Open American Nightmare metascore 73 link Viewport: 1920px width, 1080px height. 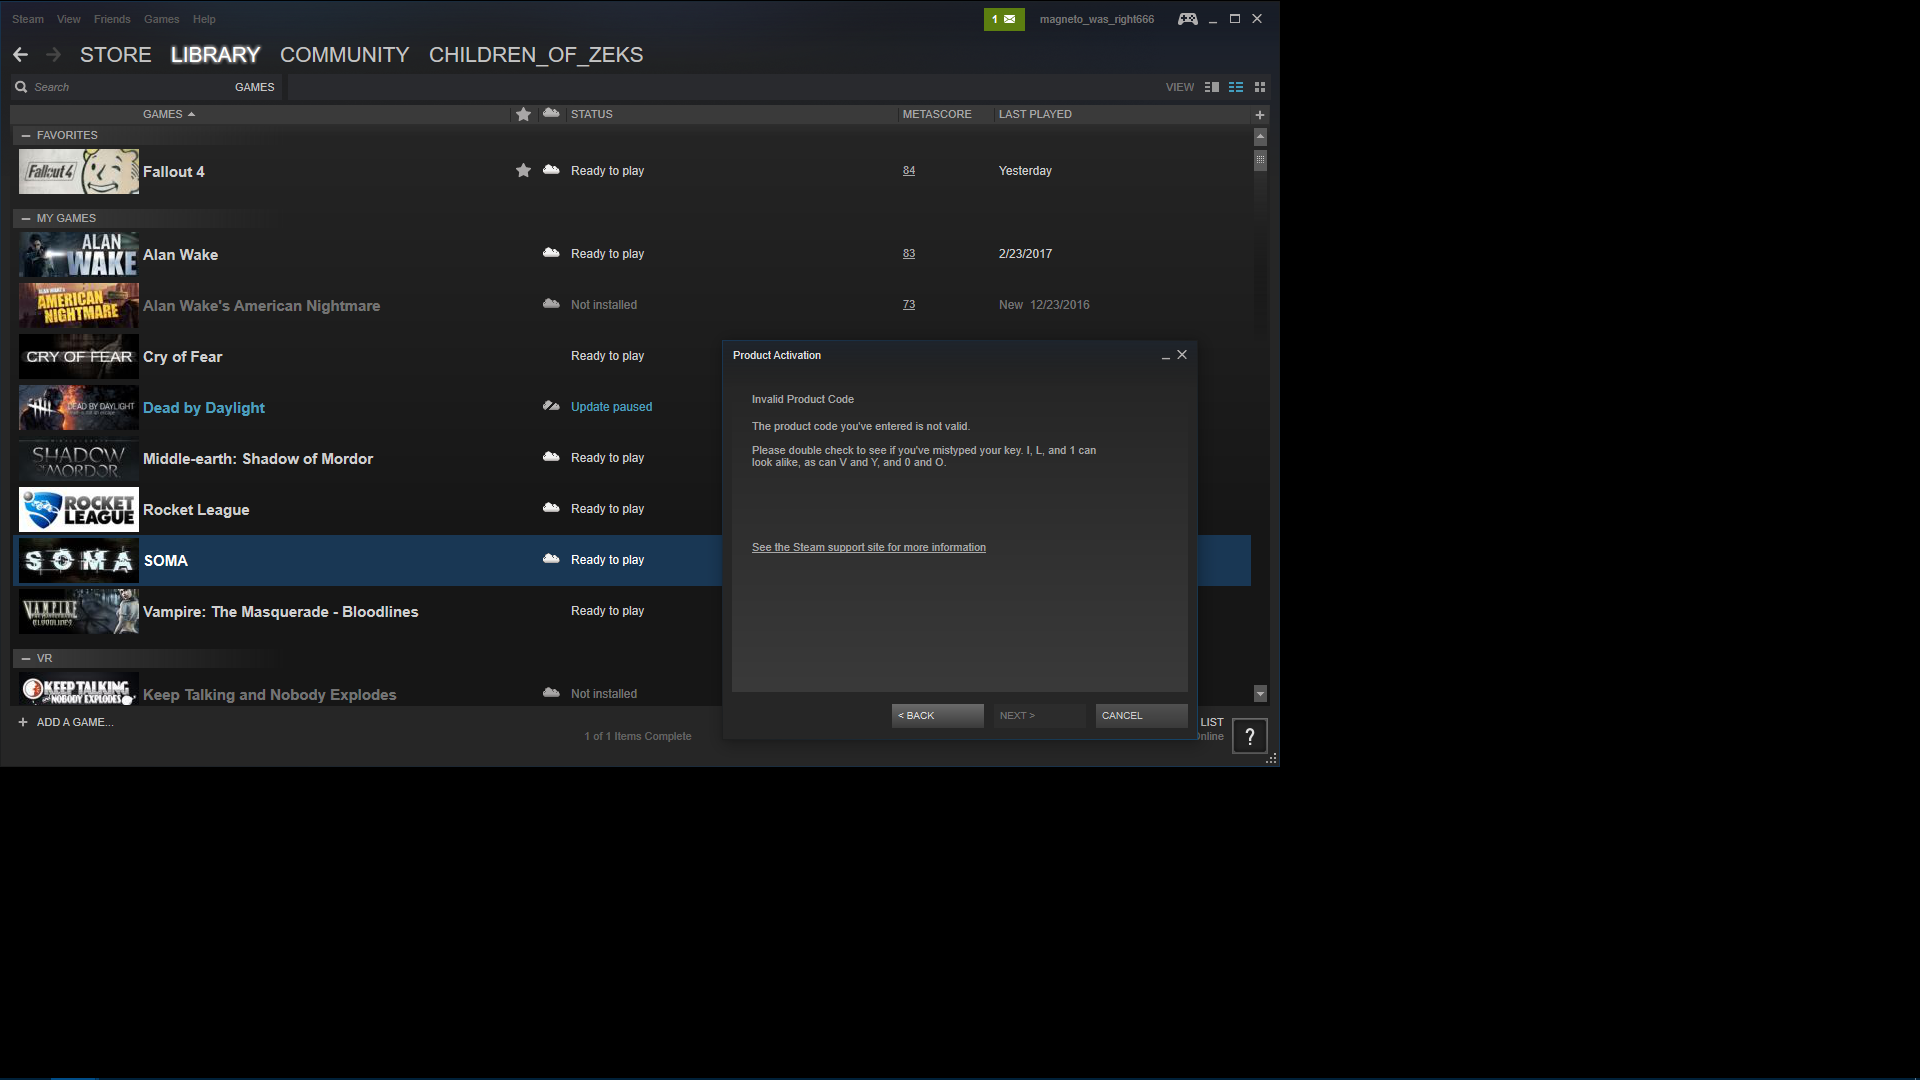[909, 305]
